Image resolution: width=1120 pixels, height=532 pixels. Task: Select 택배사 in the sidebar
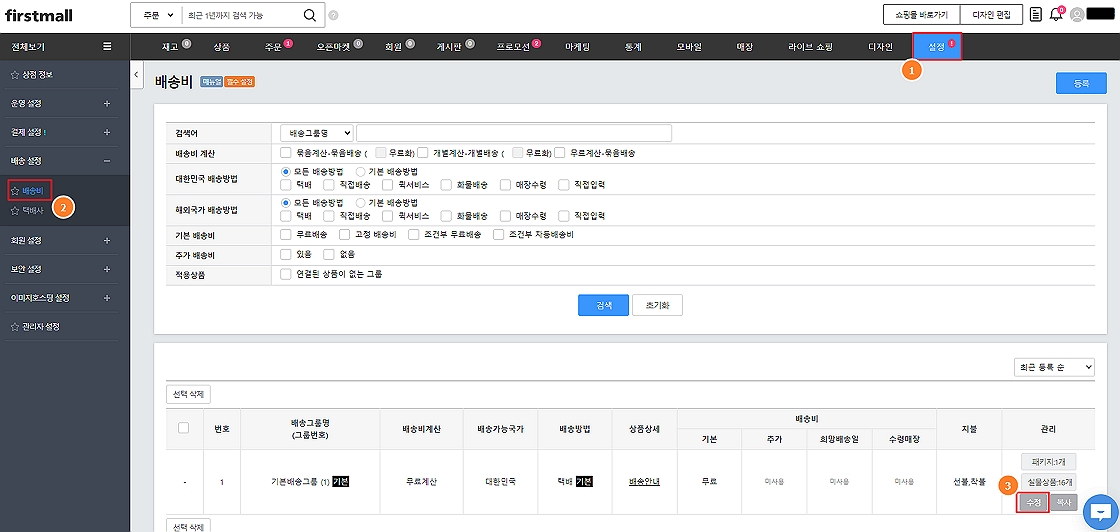point(33,211)
